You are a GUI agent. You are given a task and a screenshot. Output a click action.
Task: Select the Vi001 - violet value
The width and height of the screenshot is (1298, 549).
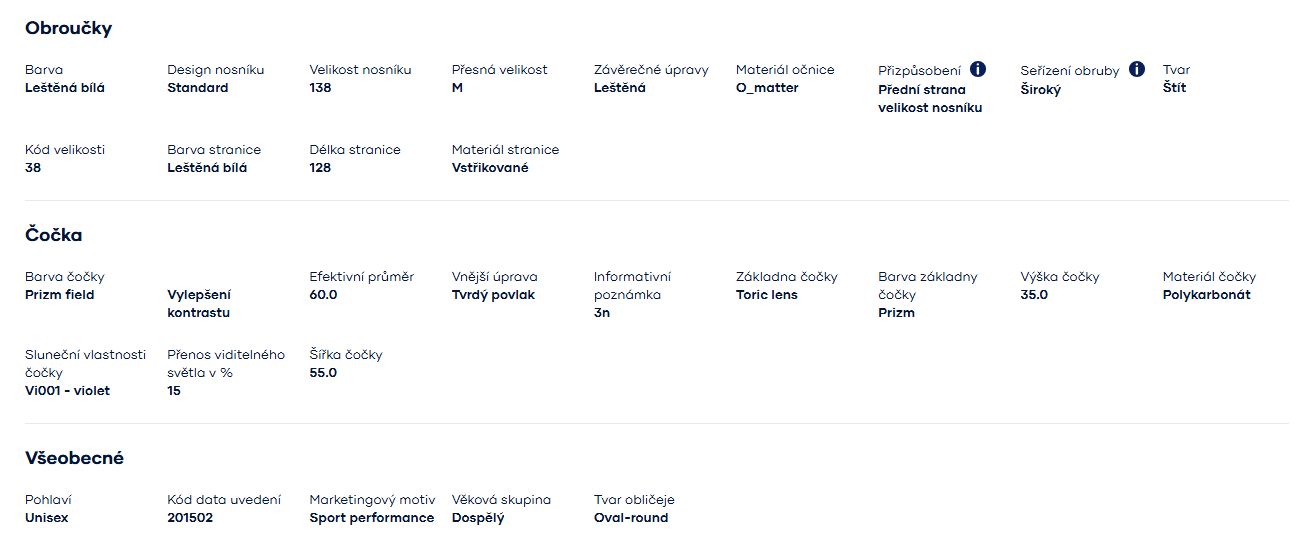pyautogui.click(x=67, y=391)
